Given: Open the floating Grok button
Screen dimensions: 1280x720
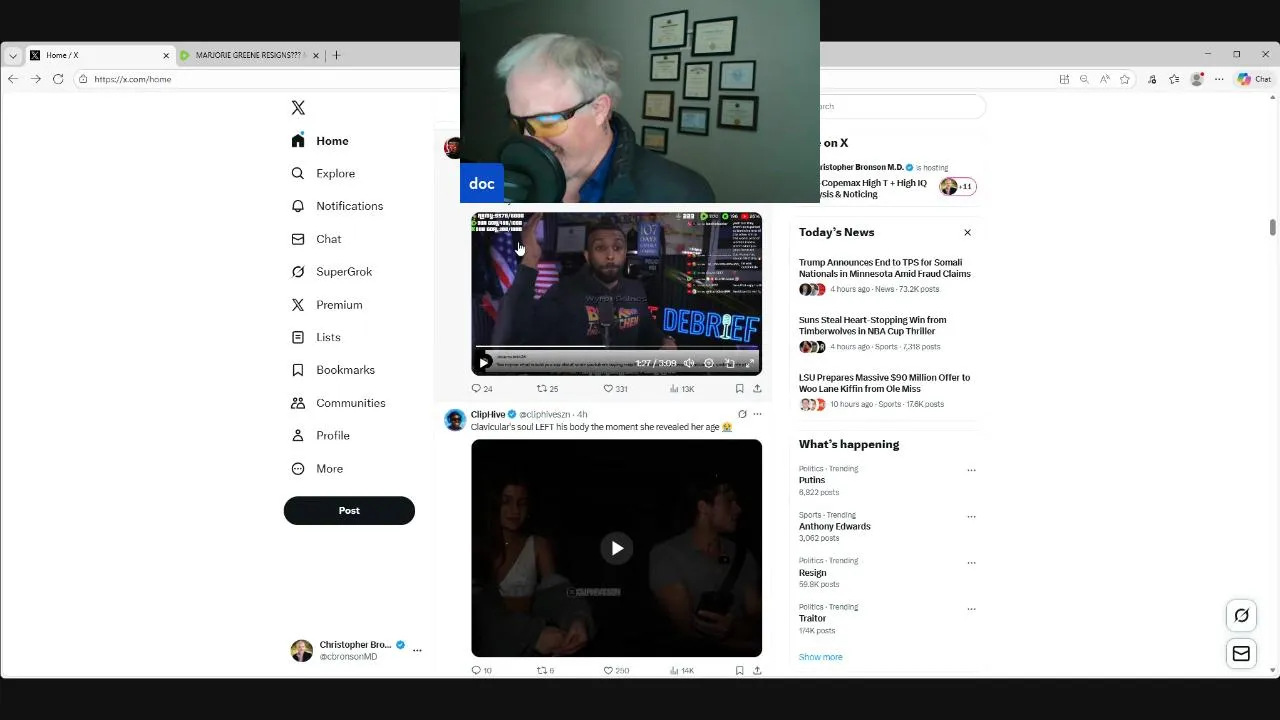Looking at the screenshot, I should point(1241,616).
